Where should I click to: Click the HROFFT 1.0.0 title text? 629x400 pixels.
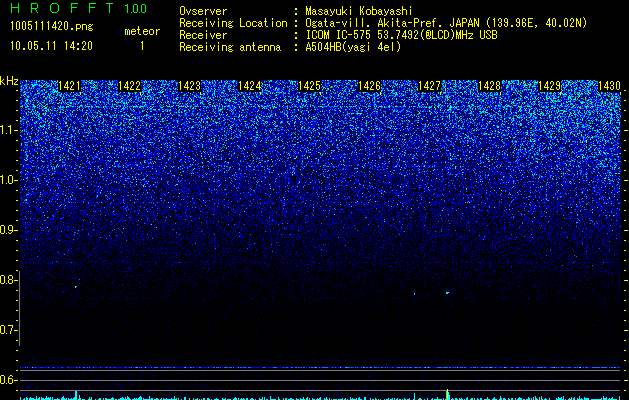[78, 8]
